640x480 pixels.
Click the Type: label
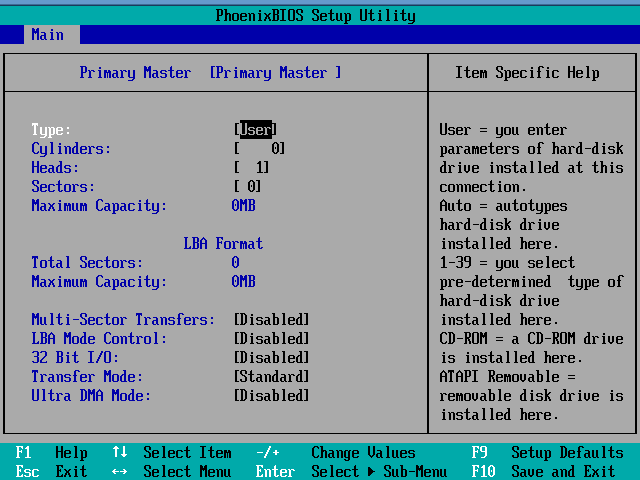click(51, 130)
